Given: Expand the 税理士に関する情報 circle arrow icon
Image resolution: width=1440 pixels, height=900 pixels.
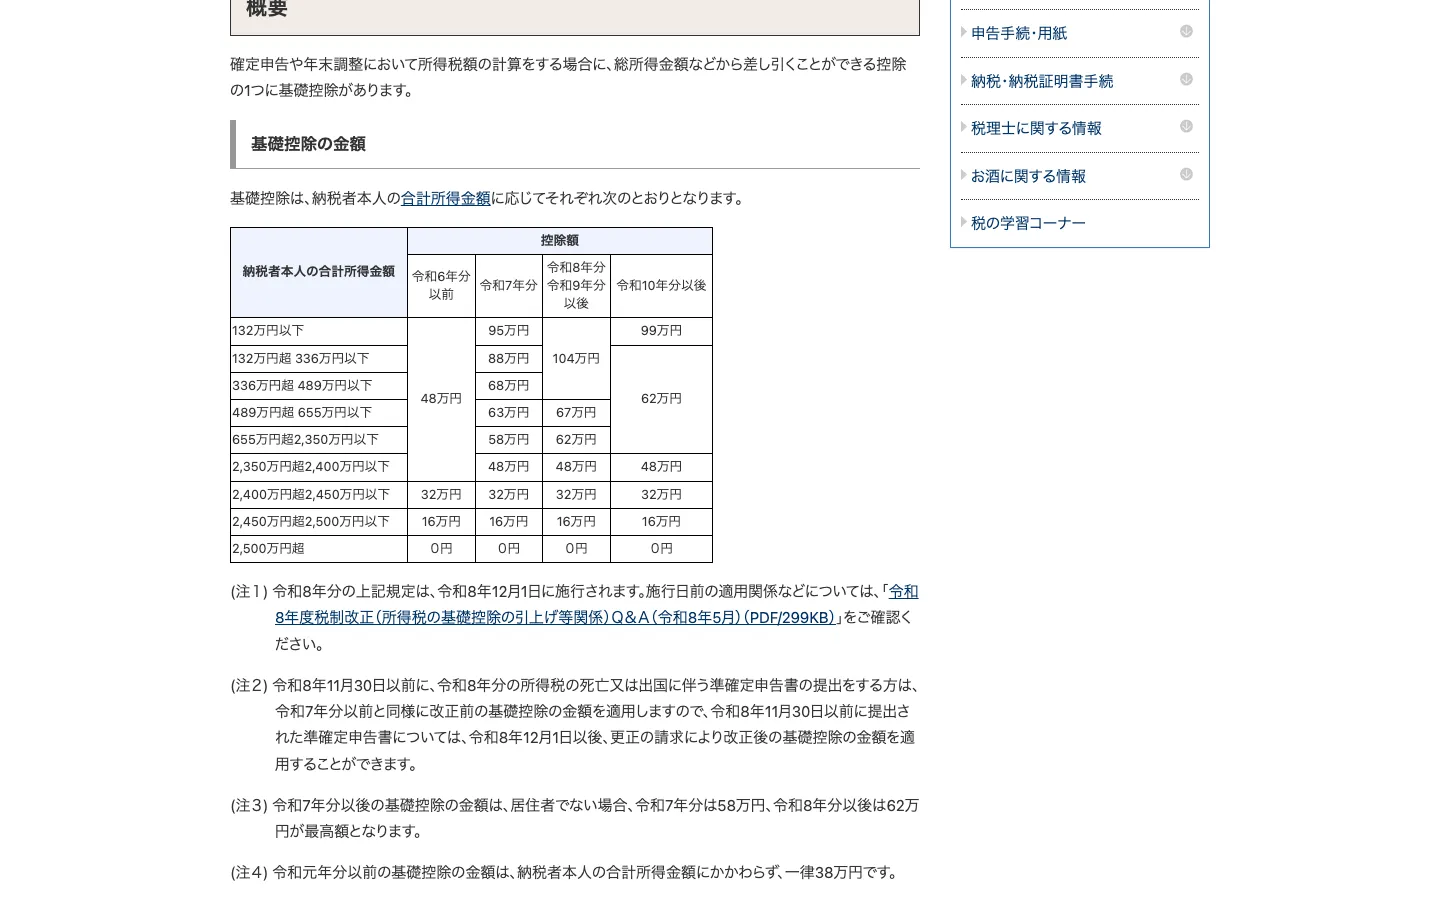Looking at the screenshot, I should tap(1186, 127).
